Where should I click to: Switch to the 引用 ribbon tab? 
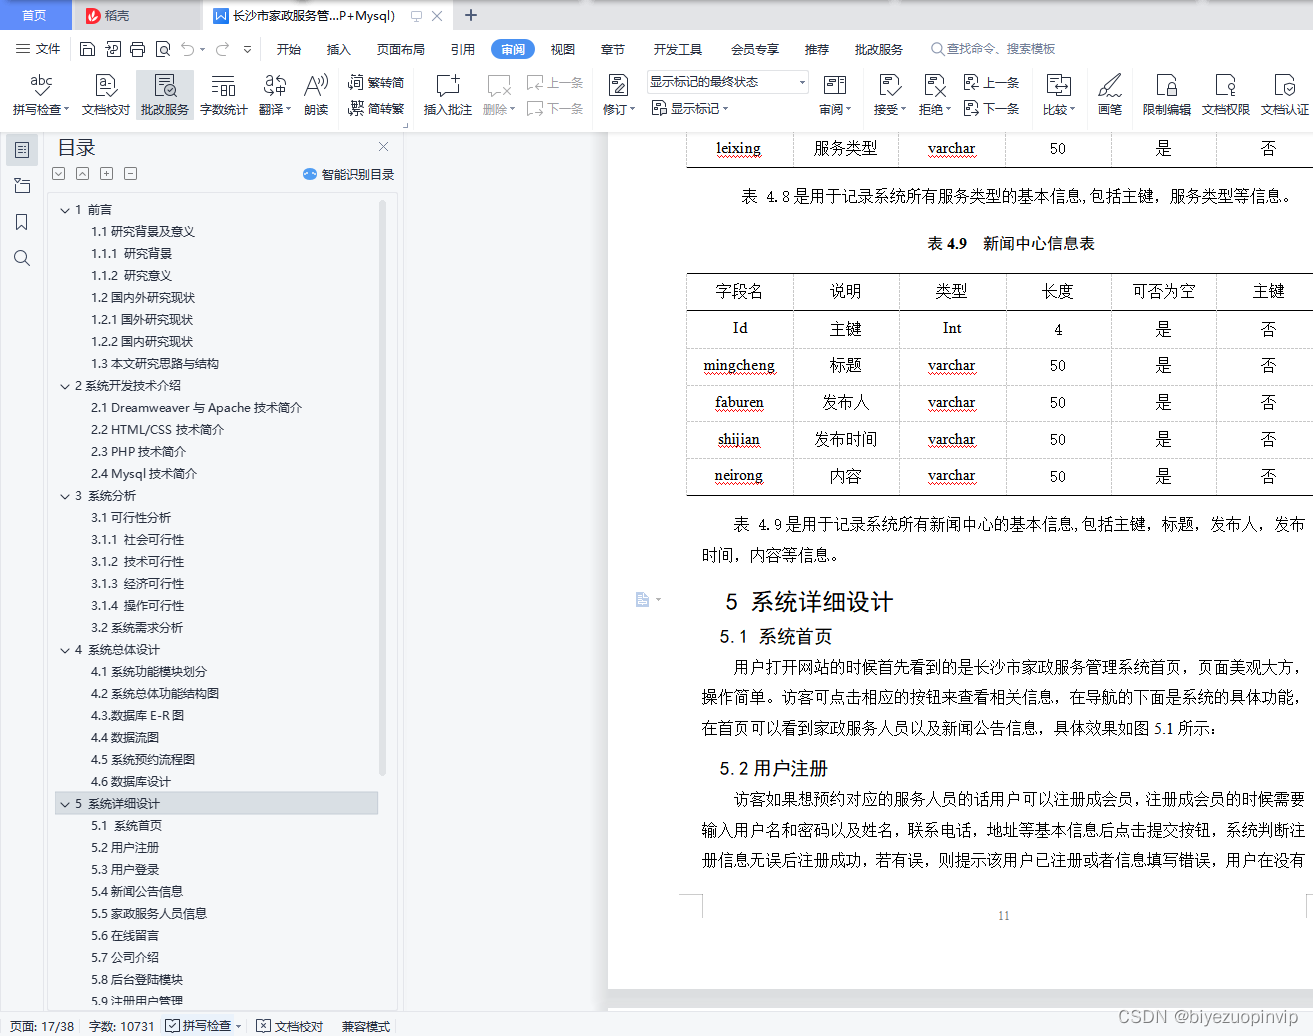point(462,49)
